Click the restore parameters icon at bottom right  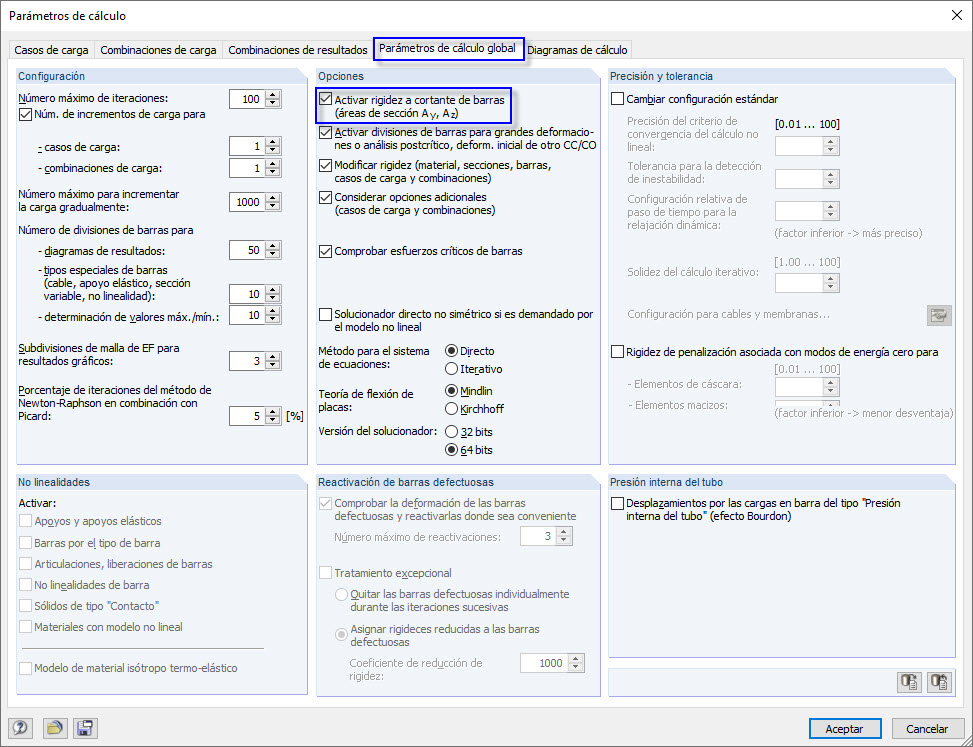pos(939,682)
